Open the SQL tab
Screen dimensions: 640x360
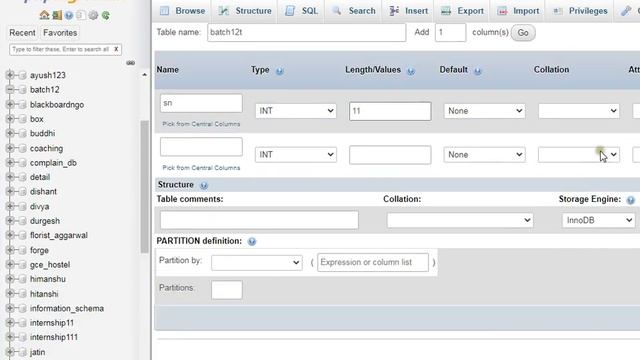pos(301,11)
